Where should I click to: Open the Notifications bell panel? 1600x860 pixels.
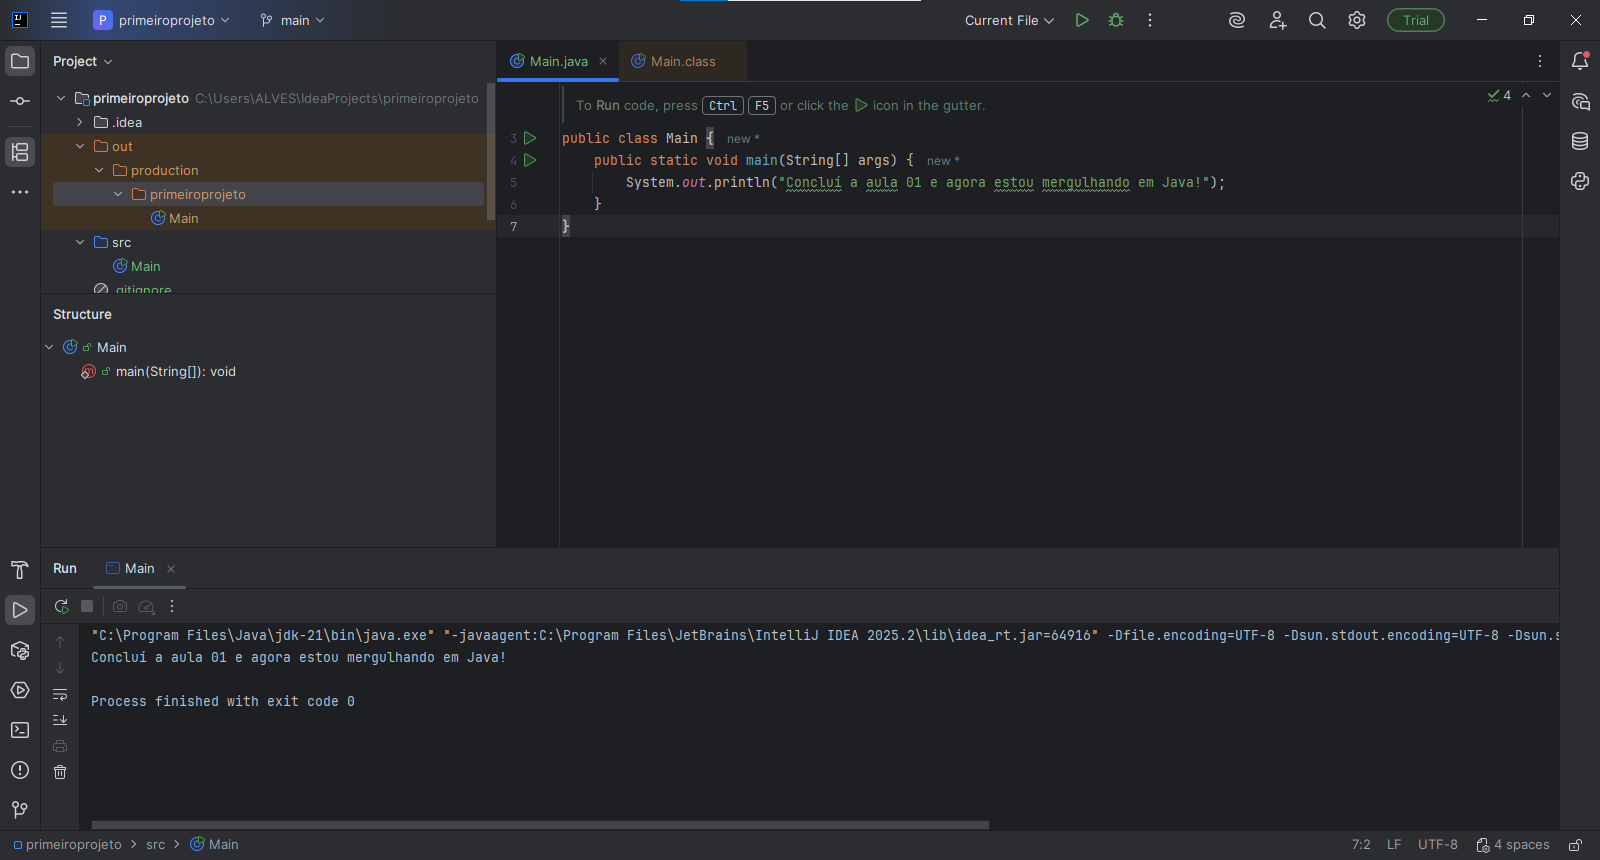coord(1580,61)
